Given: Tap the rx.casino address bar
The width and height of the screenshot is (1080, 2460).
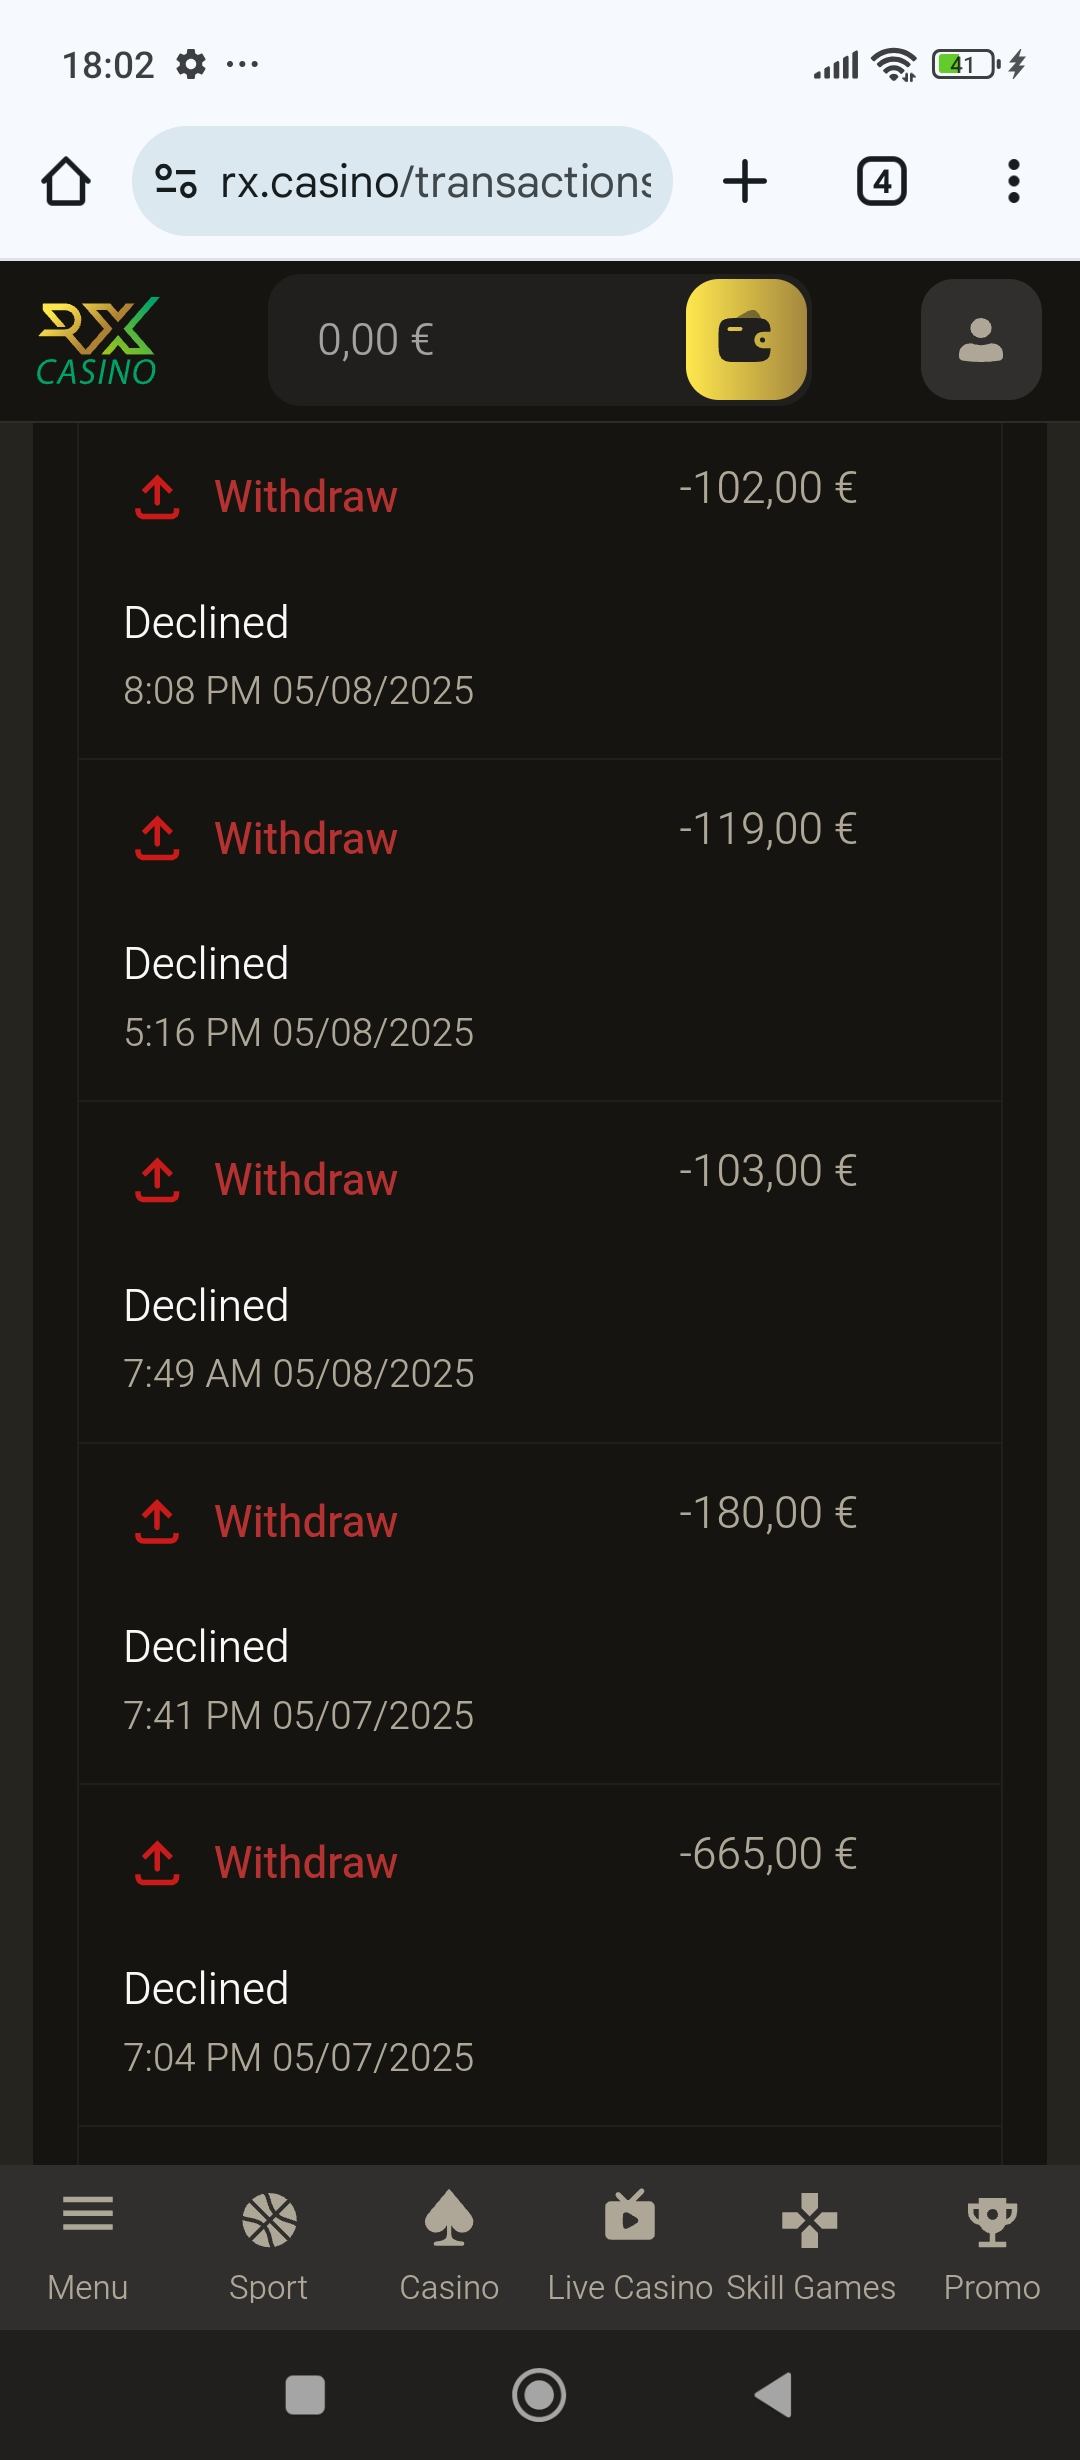Looking at the screenshot, I should pyautogui.click(x=435, y=182).
